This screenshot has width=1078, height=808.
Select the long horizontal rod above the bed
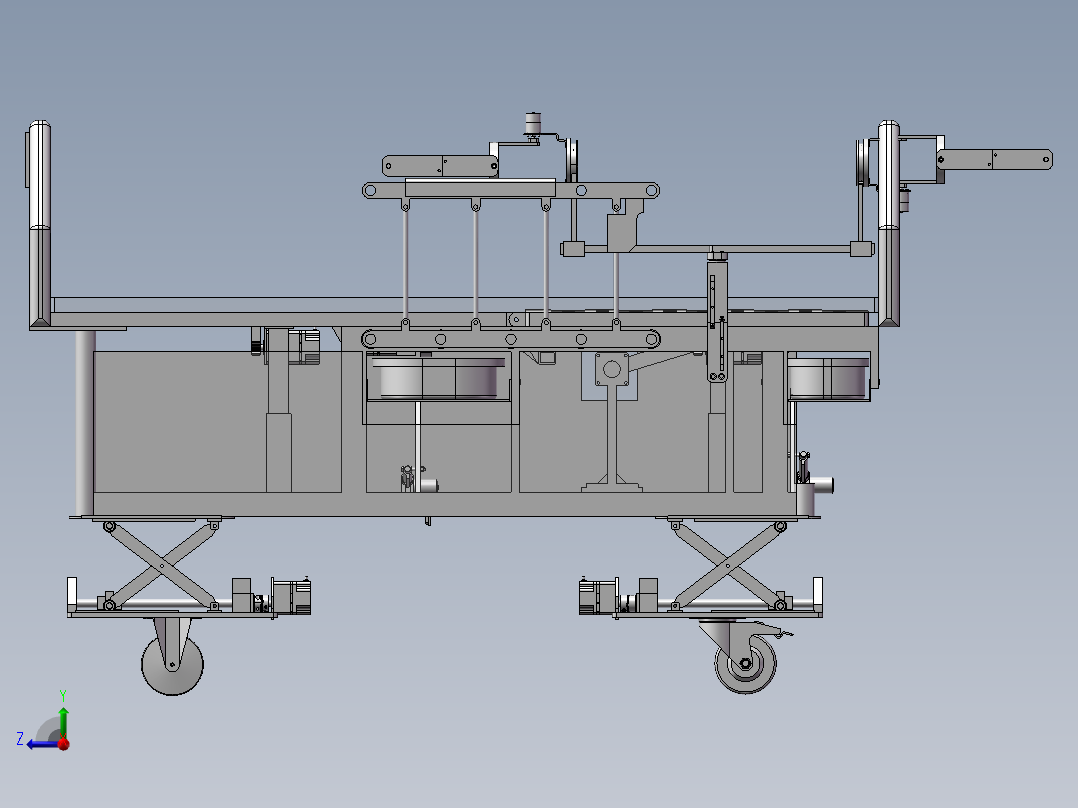click(717, 249)
